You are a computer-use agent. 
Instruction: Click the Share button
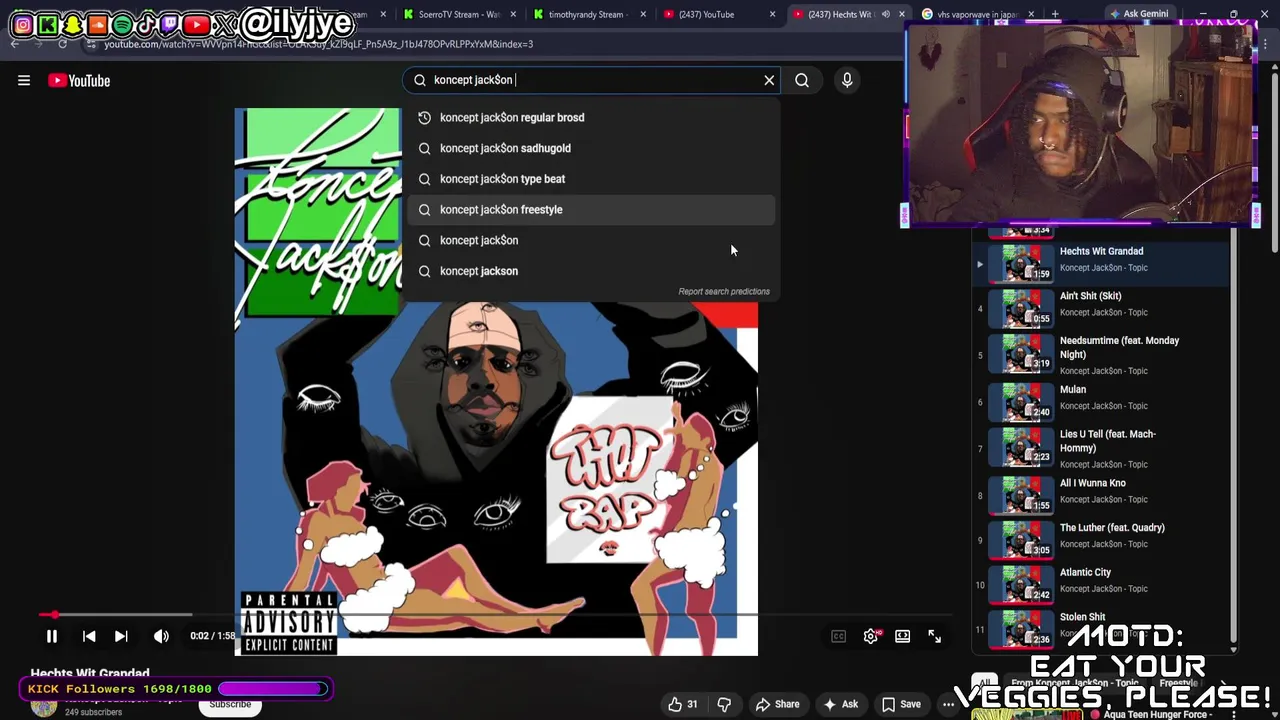click(778, 704)
